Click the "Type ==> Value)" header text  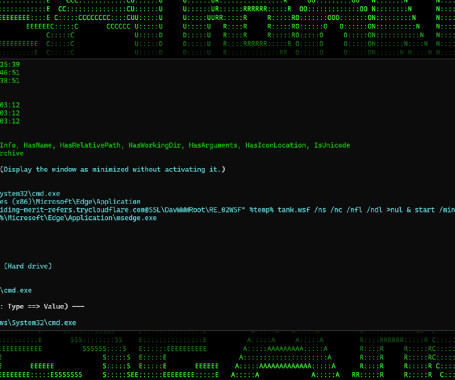[38, 306]
